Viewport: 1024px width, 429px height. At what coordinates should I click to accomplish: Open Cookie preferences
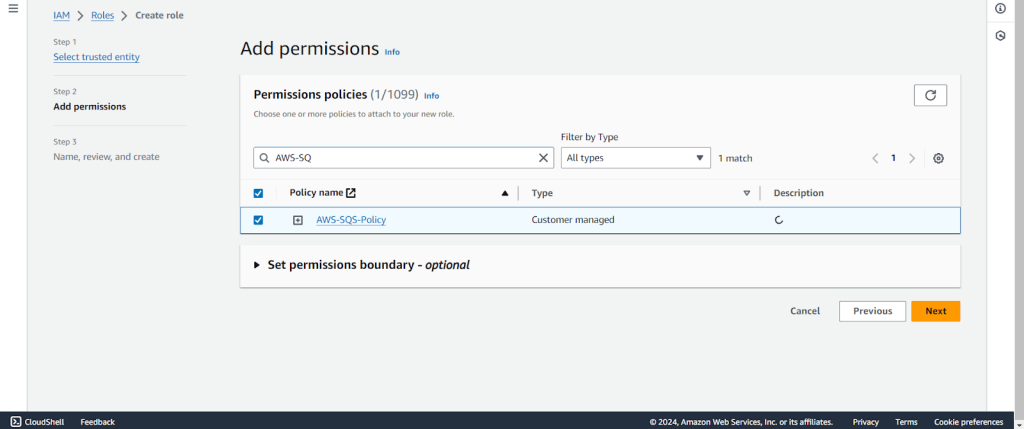(x=968, y=422)
